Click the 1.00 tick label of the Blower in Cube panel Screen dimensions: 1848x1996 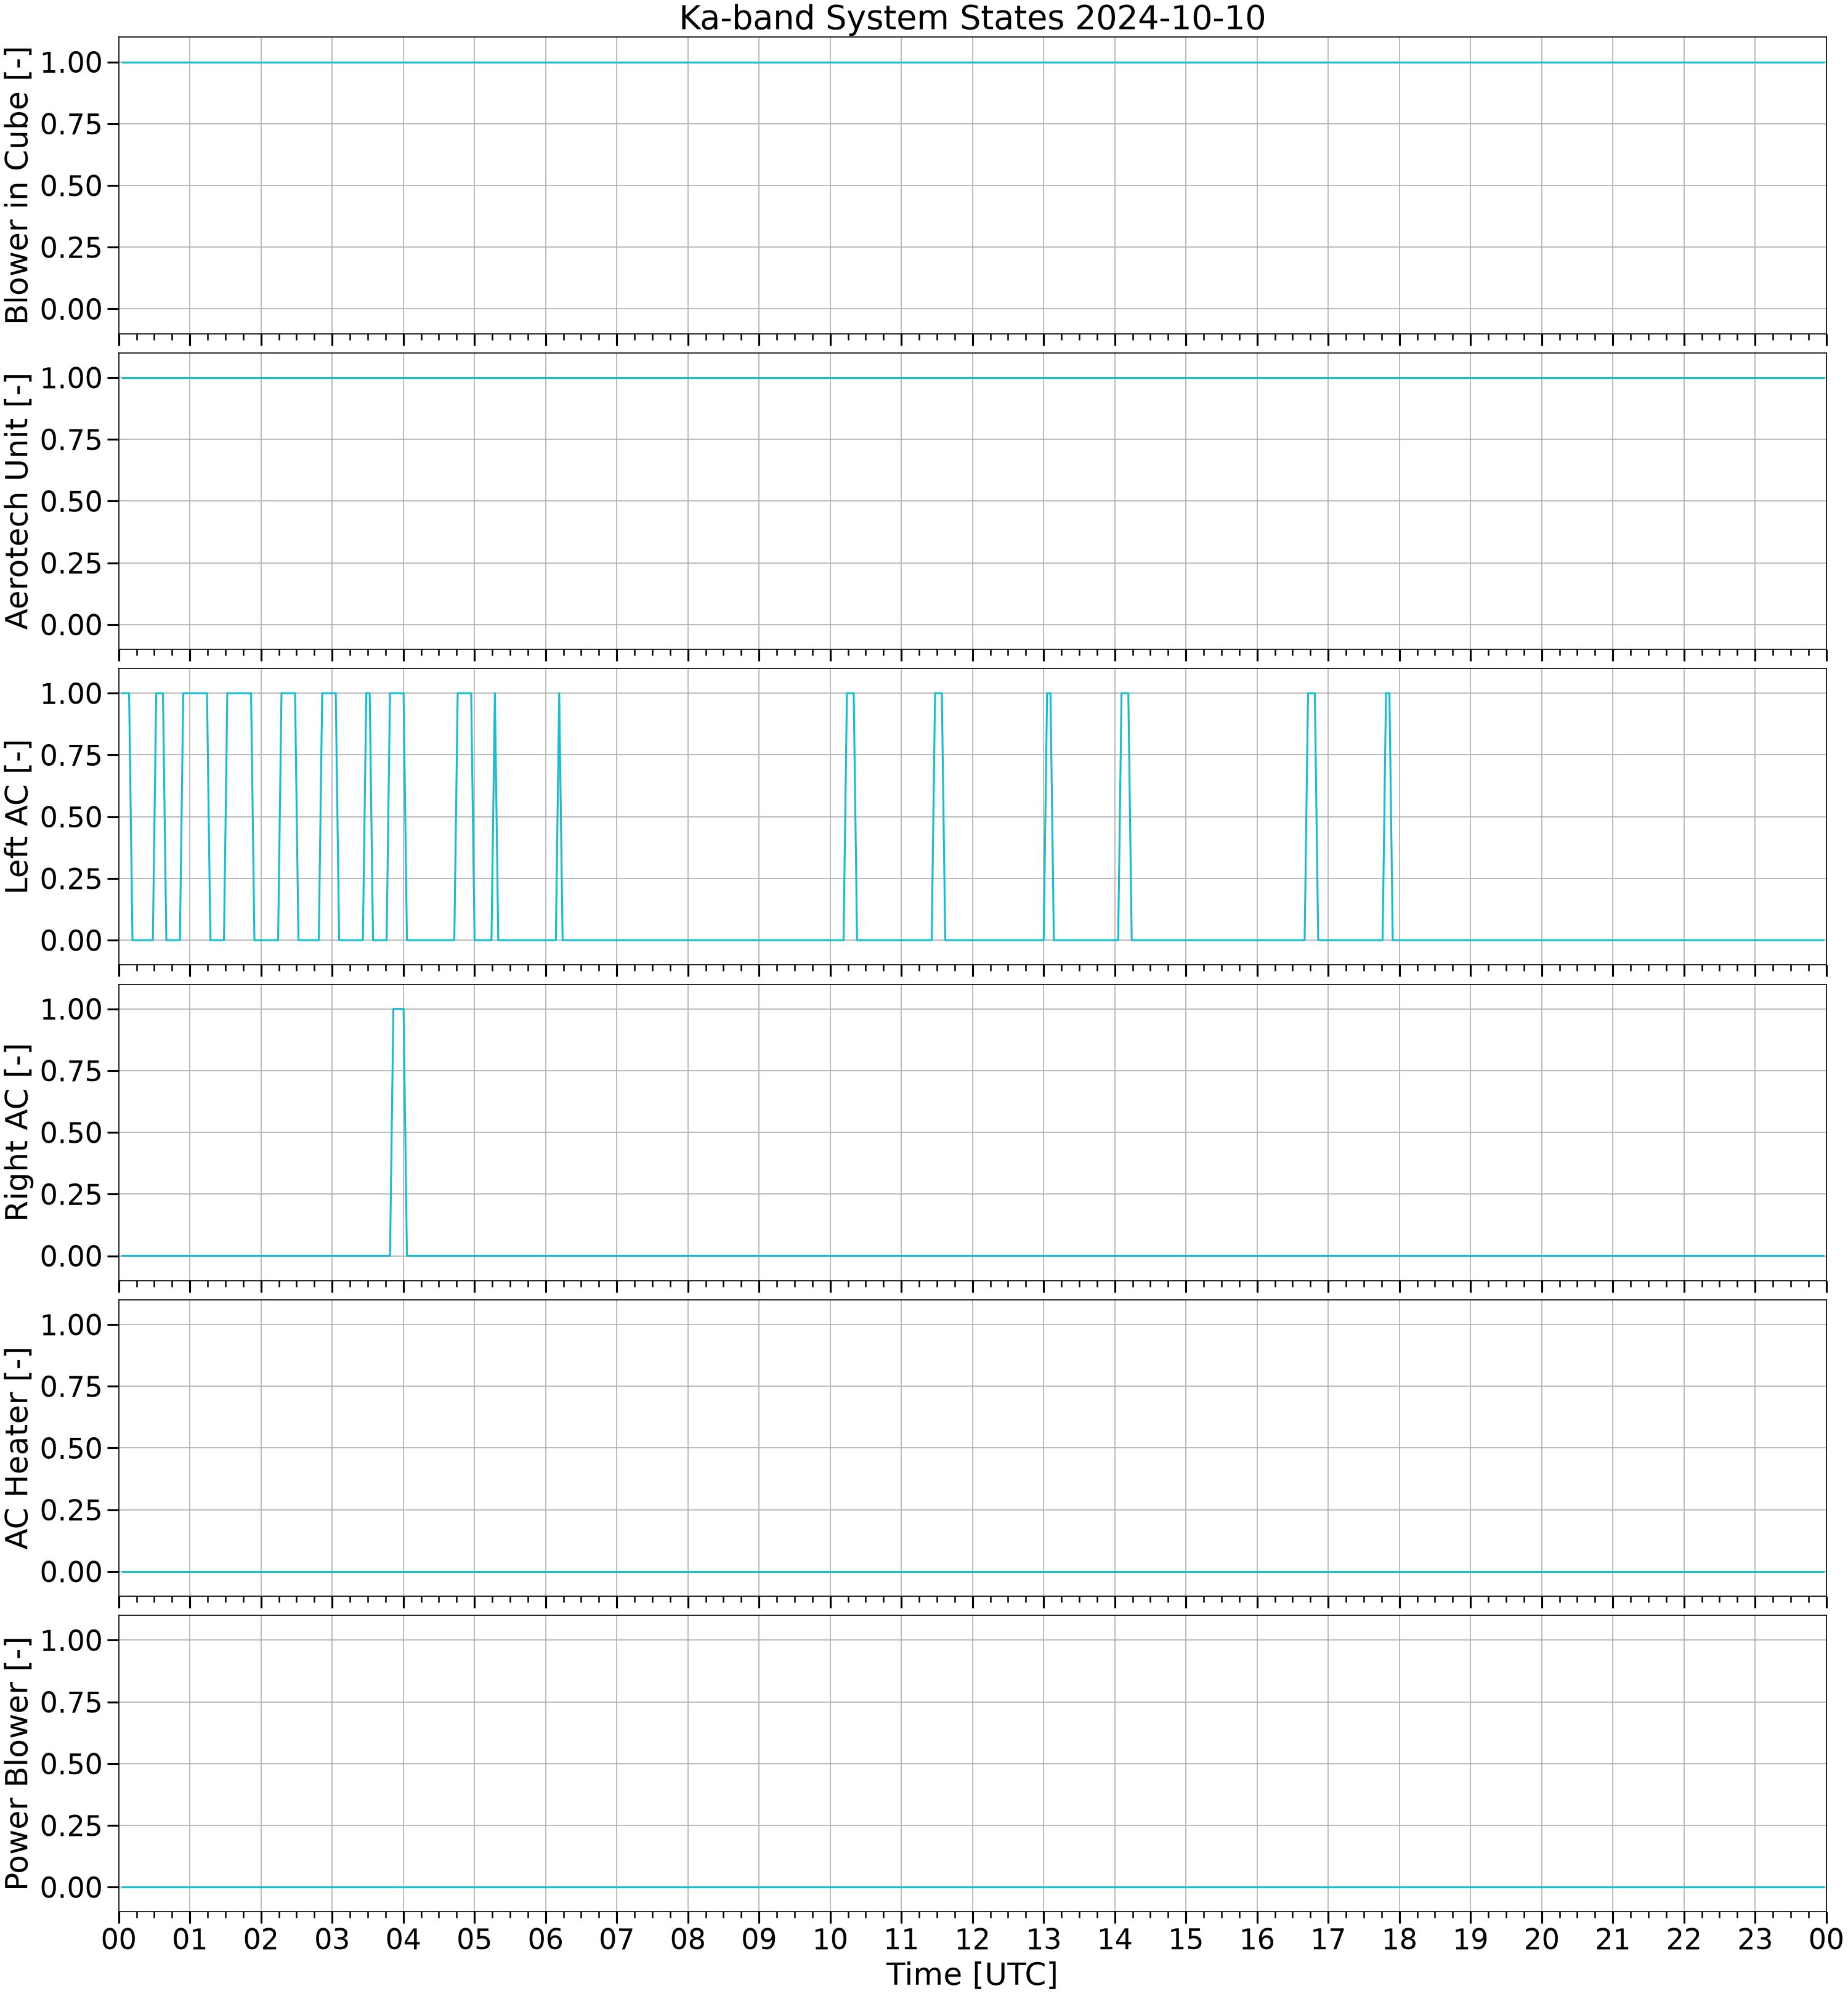point(71,62)
